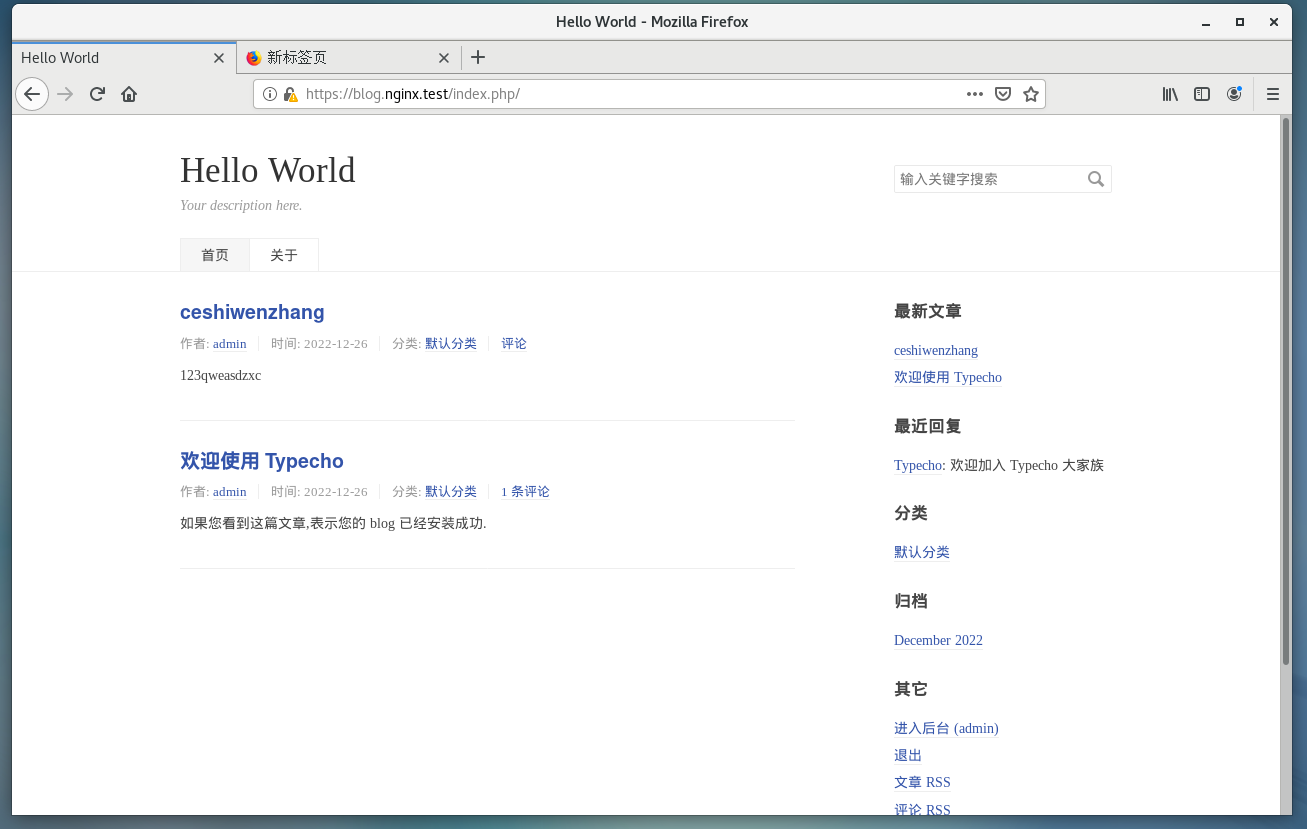
Task: Open the ceshiwenzhang post title
Action: [x=252, y=312]
